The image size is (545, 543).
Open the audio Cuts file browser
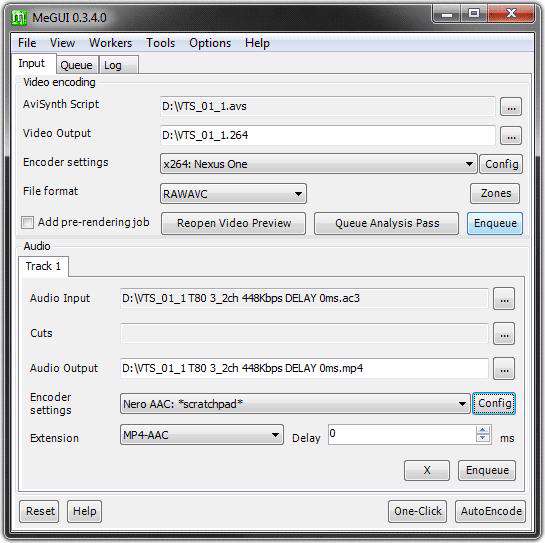[x=504, y=334]
